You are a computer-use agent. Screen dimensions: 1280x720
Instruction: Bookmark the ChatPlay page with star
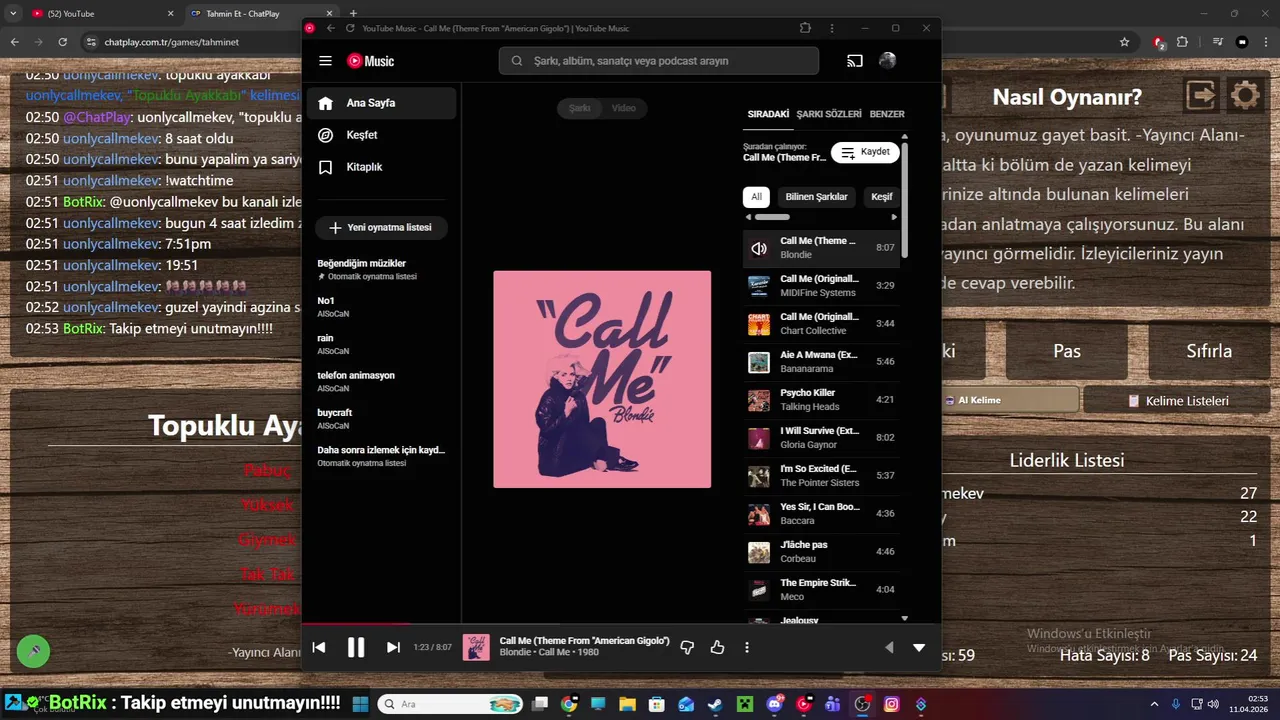click(x=1124, y=42)
